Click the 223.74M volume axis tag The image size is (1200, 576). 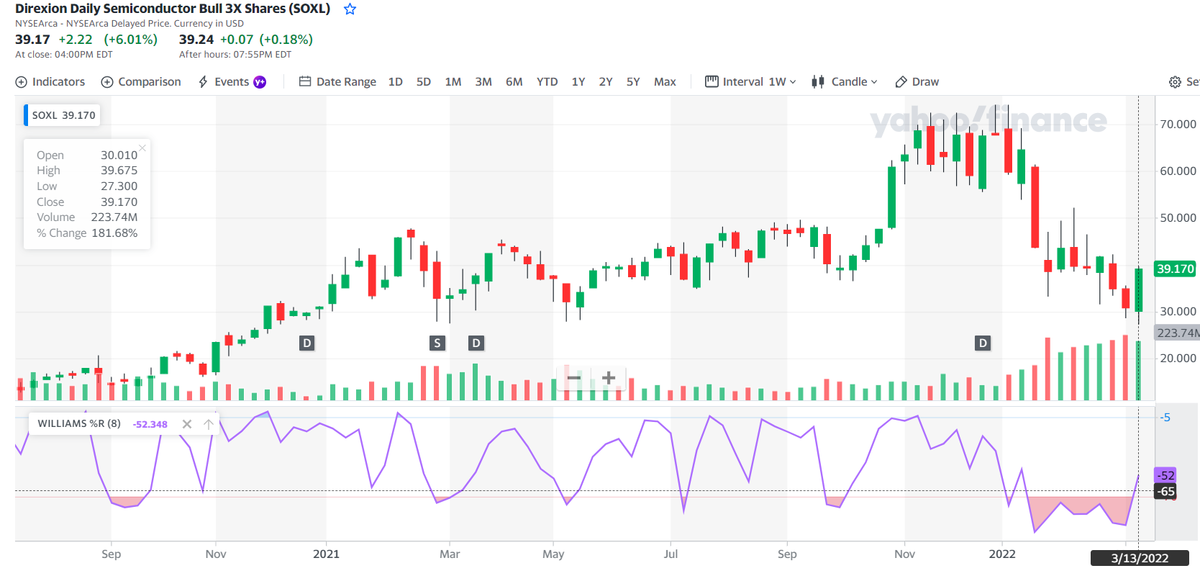1177,333
